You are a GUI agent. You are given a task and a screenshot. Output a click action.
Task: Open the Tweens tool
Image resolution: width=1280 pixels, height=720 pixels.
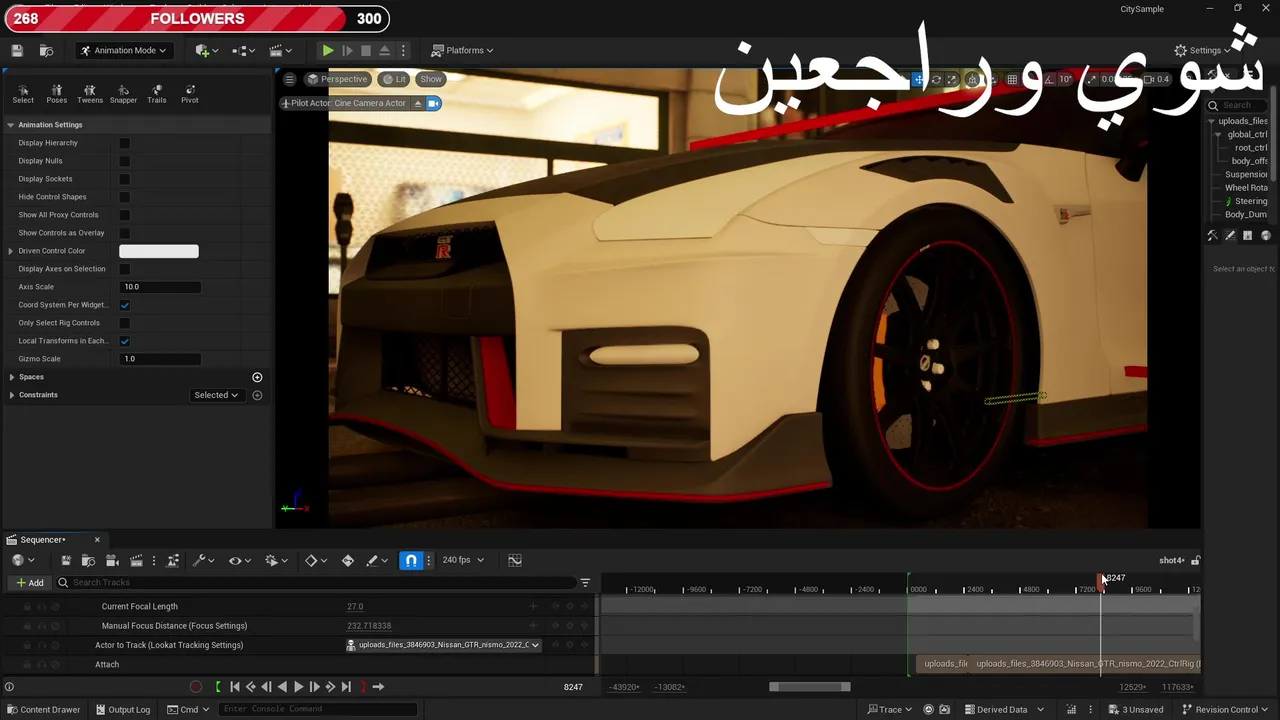click(90, 94)
